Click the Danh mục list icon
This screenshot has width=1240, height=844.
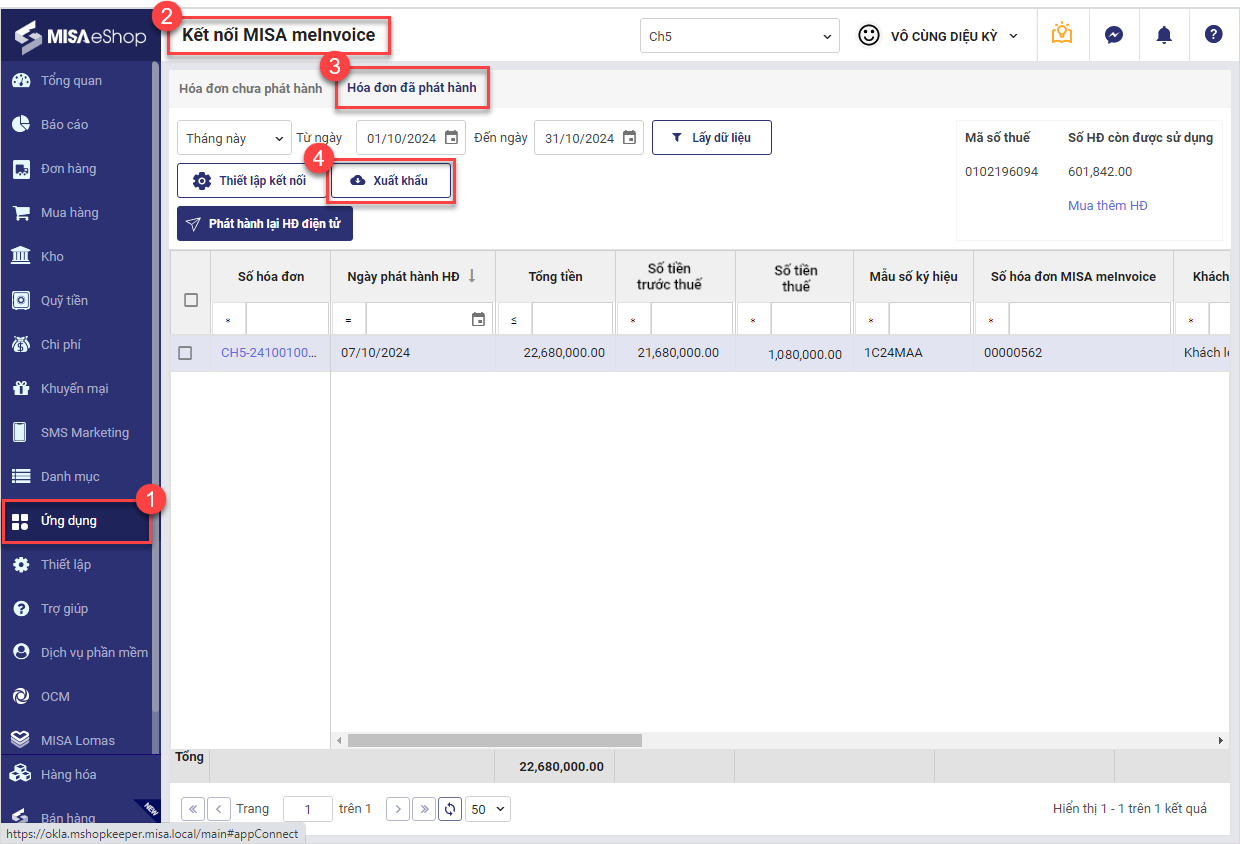[20, 477]
